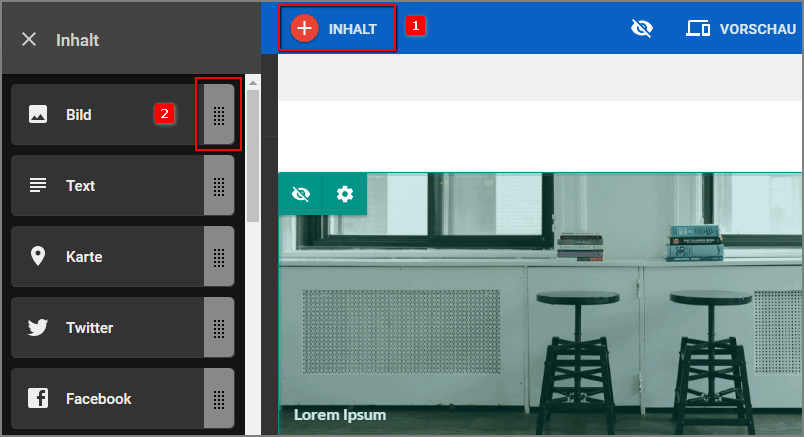Click the Vorschau device preview icon
Screen dimensions: 804x437
698,29
